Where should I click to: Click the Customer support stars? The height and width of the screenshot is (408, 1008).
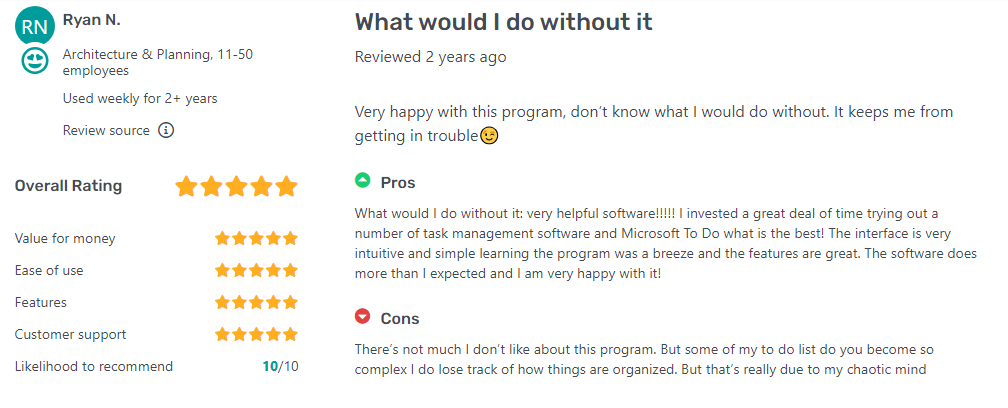[256, 334]
